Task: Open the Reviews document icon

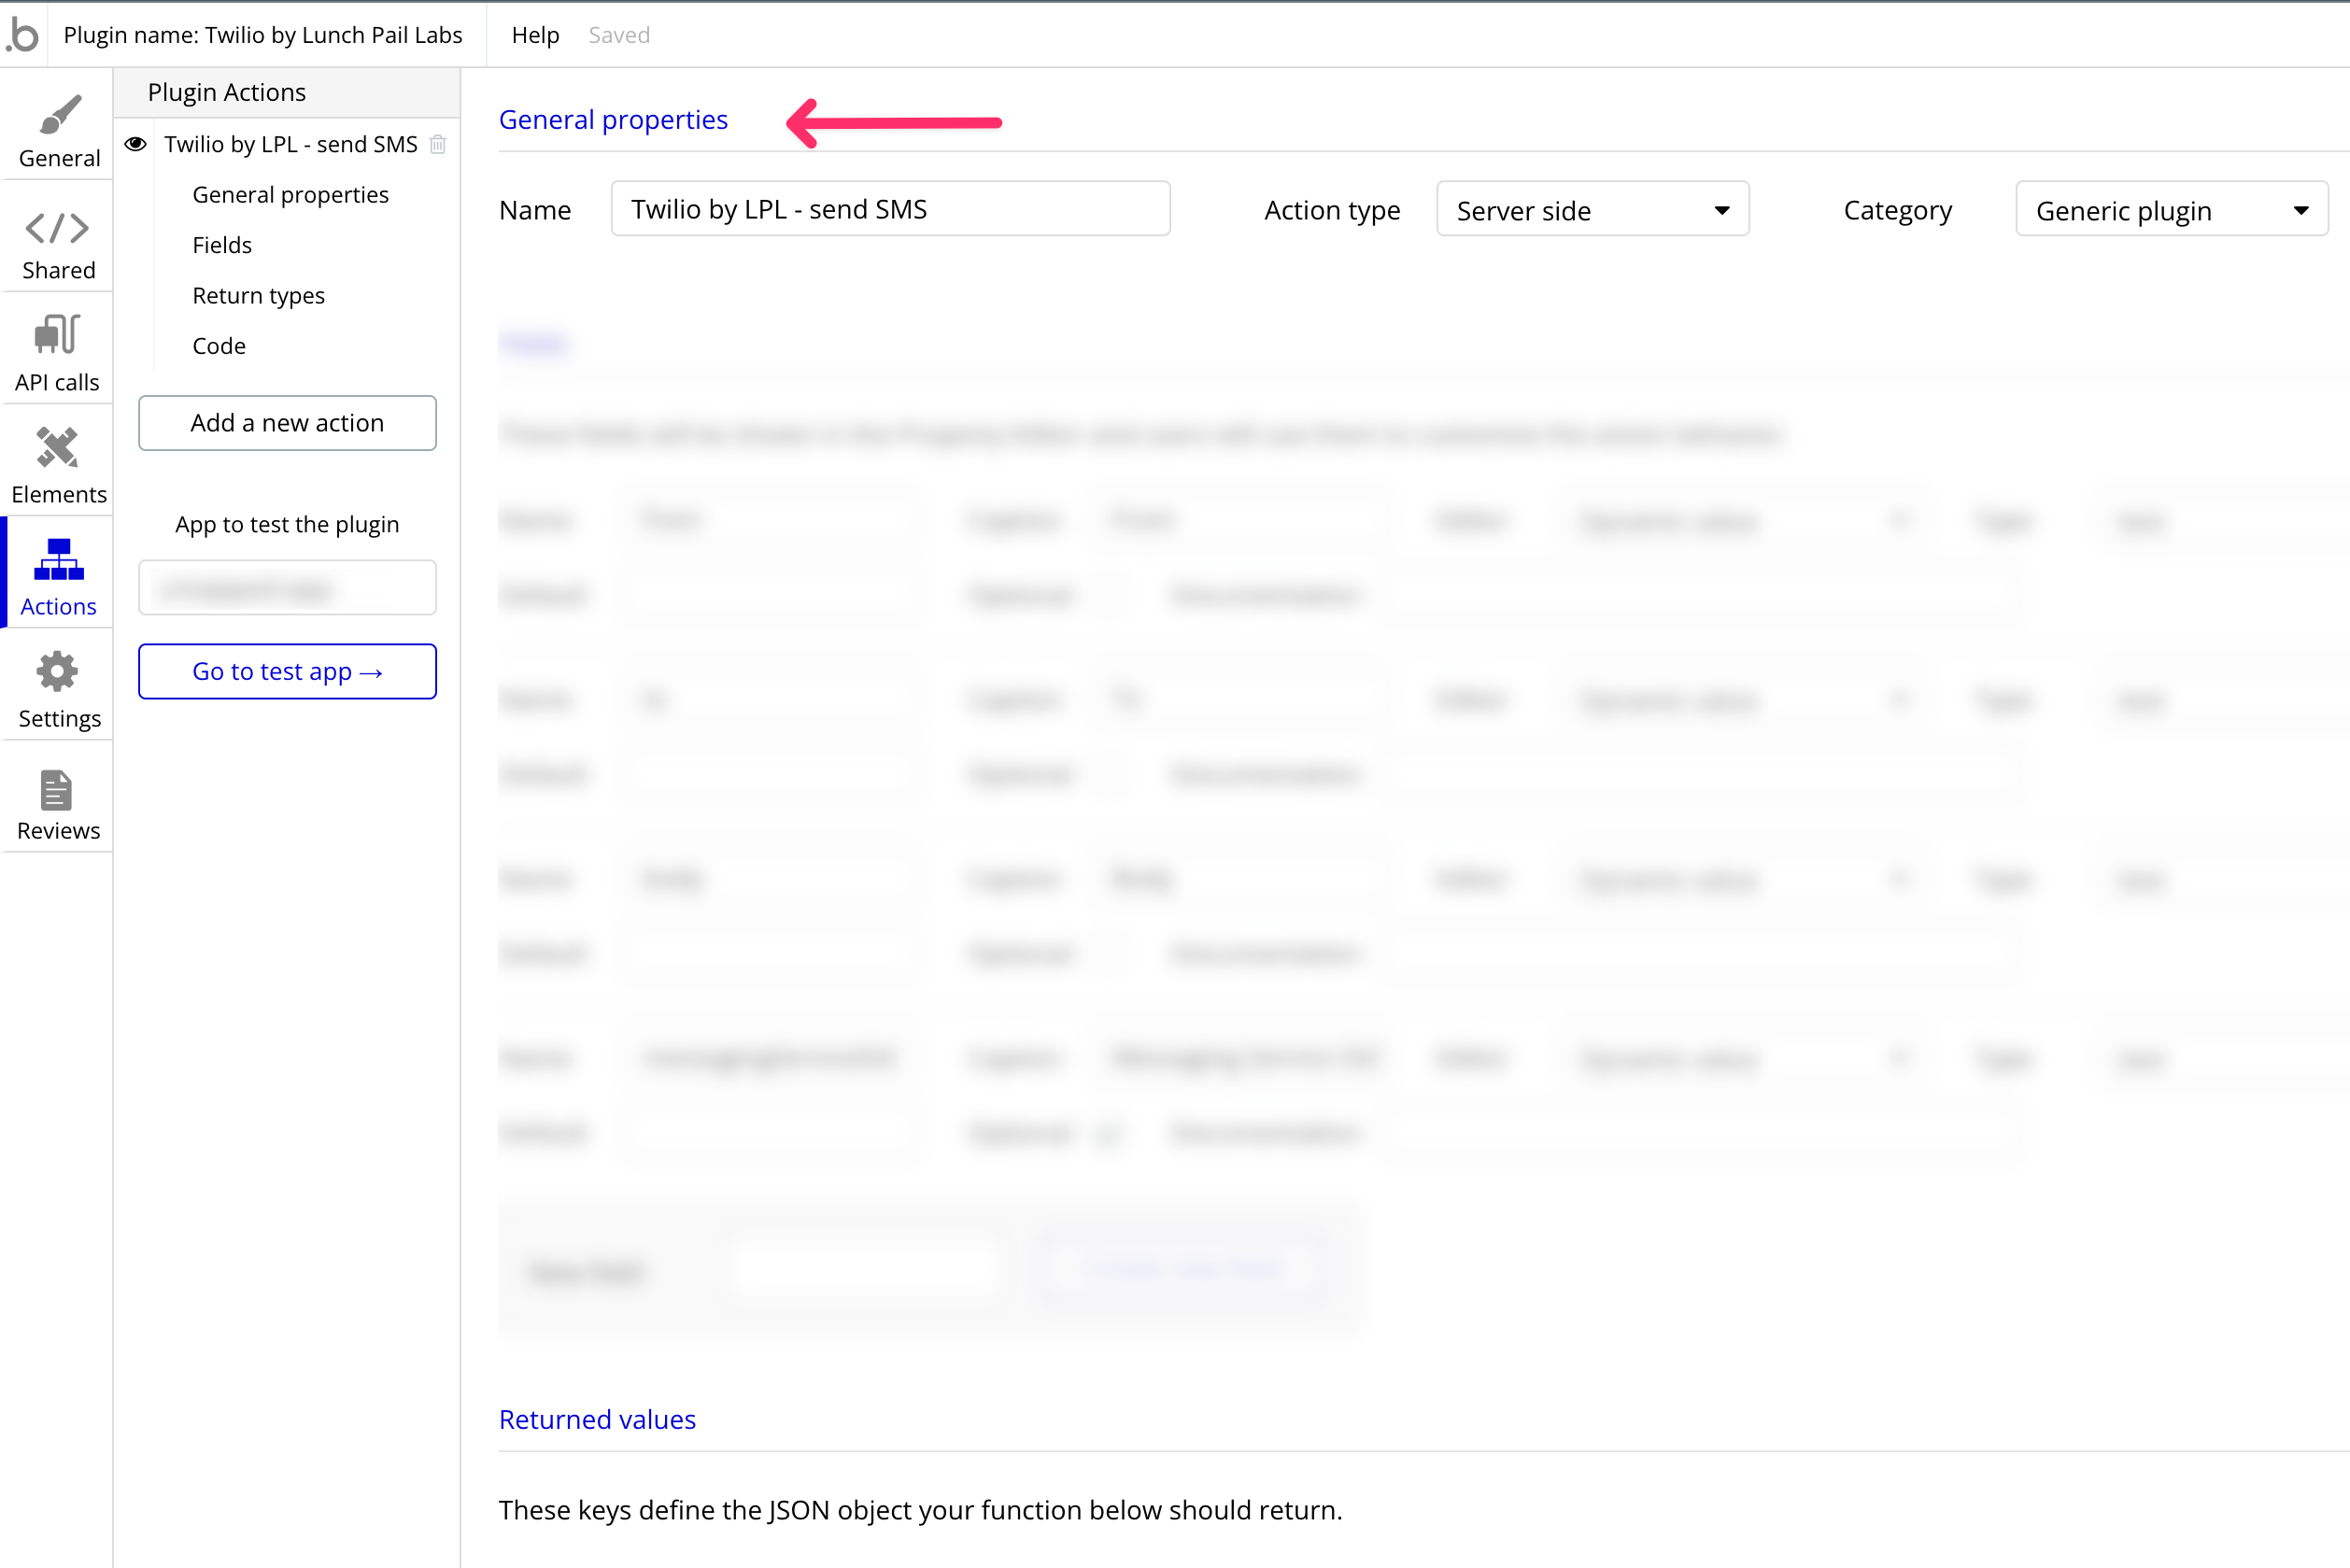Action: 57,790
